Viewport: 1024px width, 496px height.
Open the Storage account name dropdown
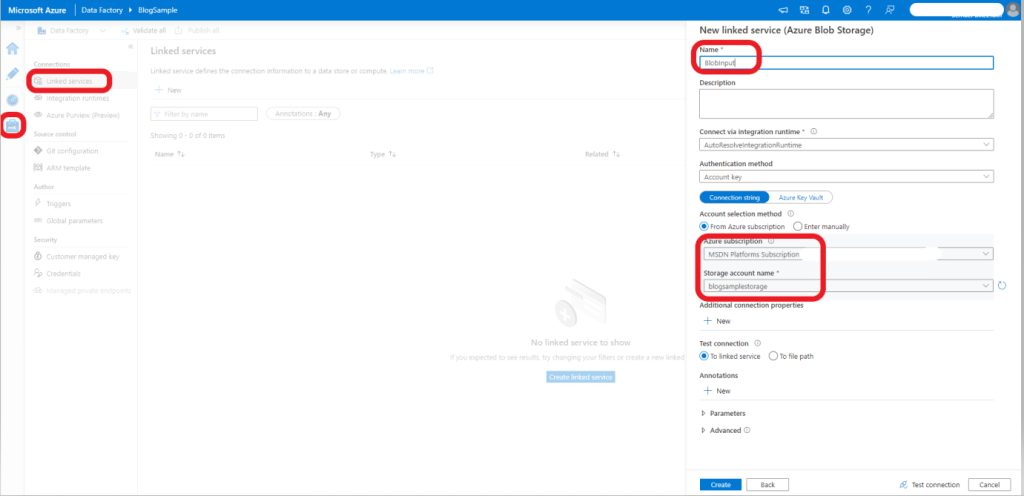[846, 287]
